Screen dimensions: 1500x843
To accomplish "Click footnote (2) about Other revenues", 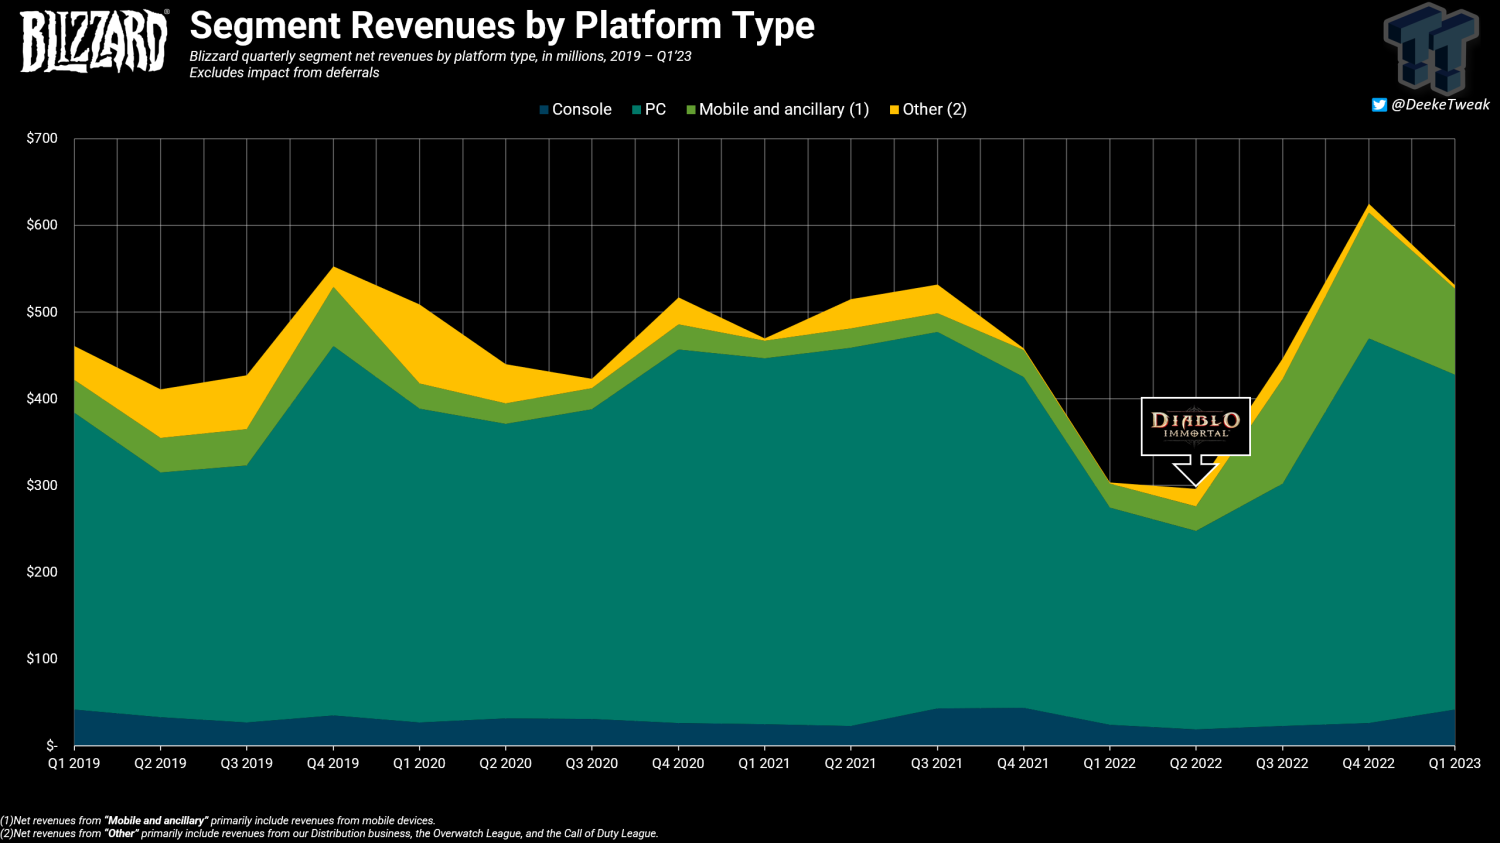I will (329, 833).
